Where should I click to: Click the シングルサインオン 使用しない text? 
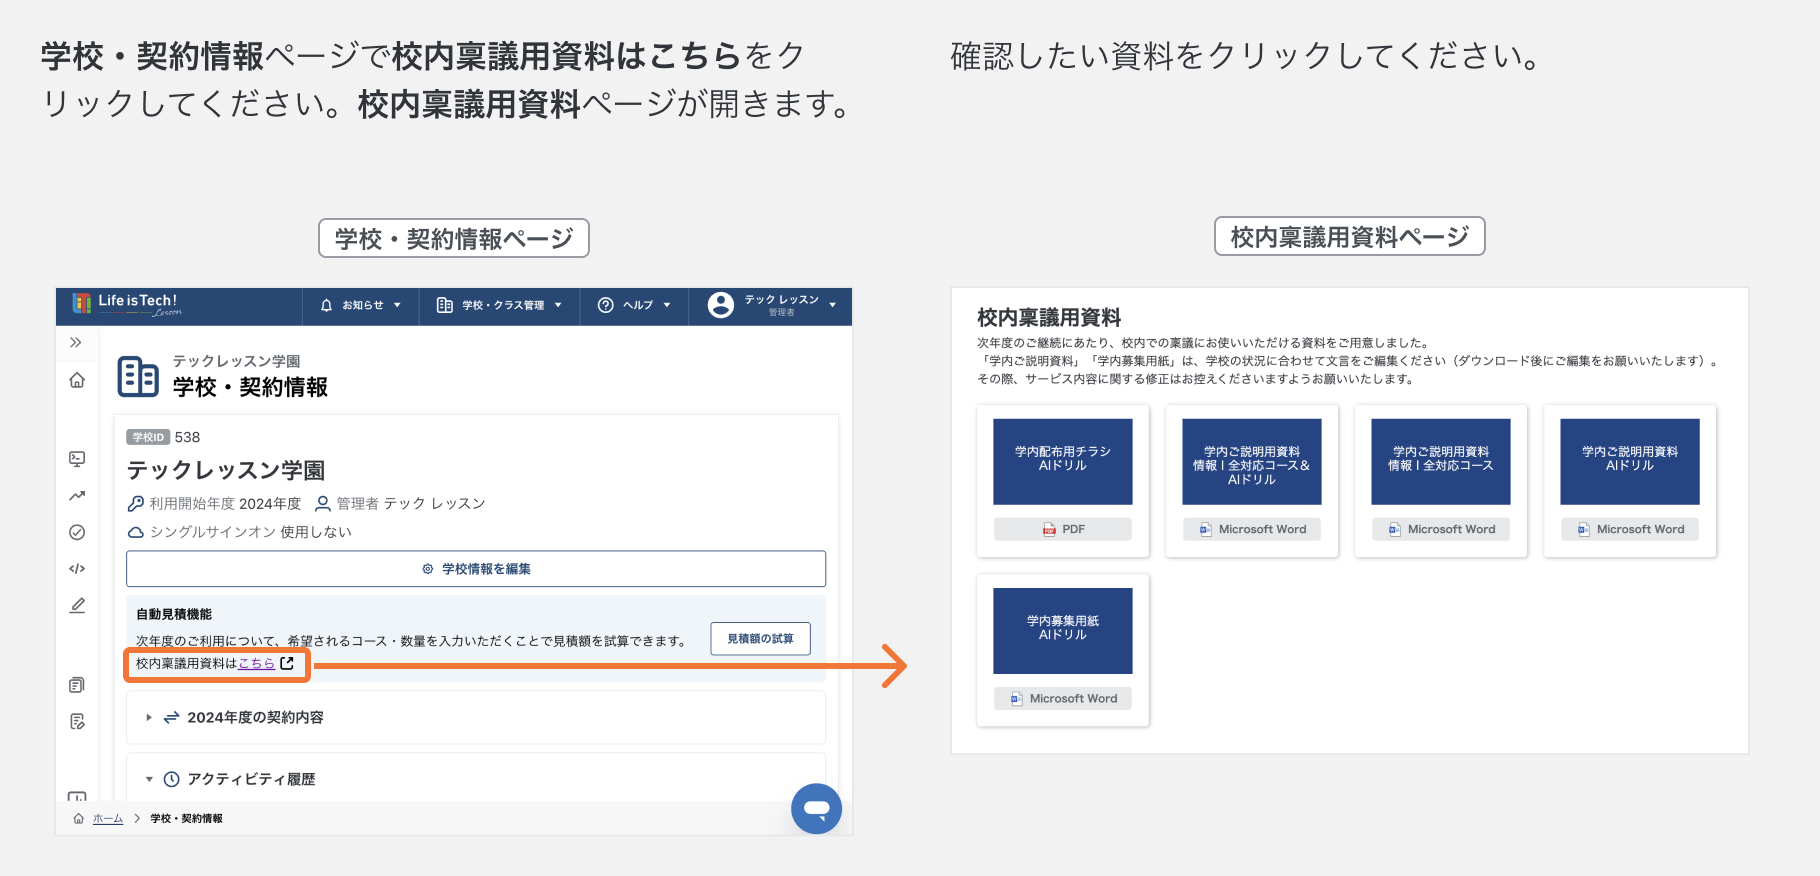[x=250, y=532]
